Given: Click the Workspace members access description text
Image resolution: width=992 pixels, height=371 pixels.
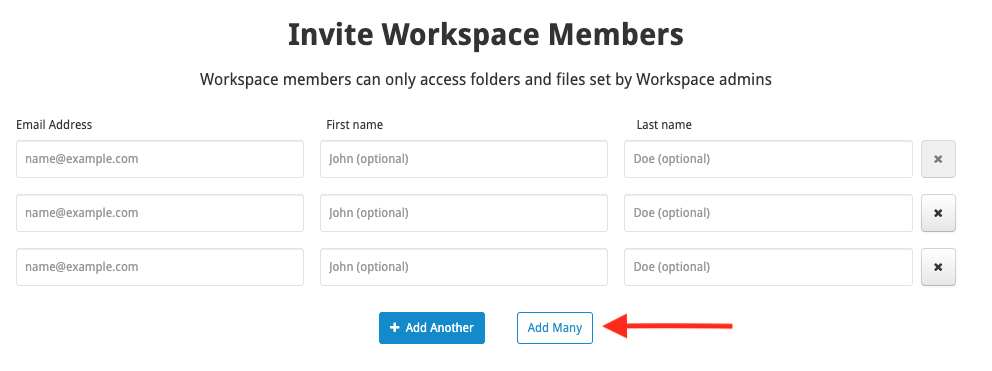Looking at the screenshot, I should 486,80.
